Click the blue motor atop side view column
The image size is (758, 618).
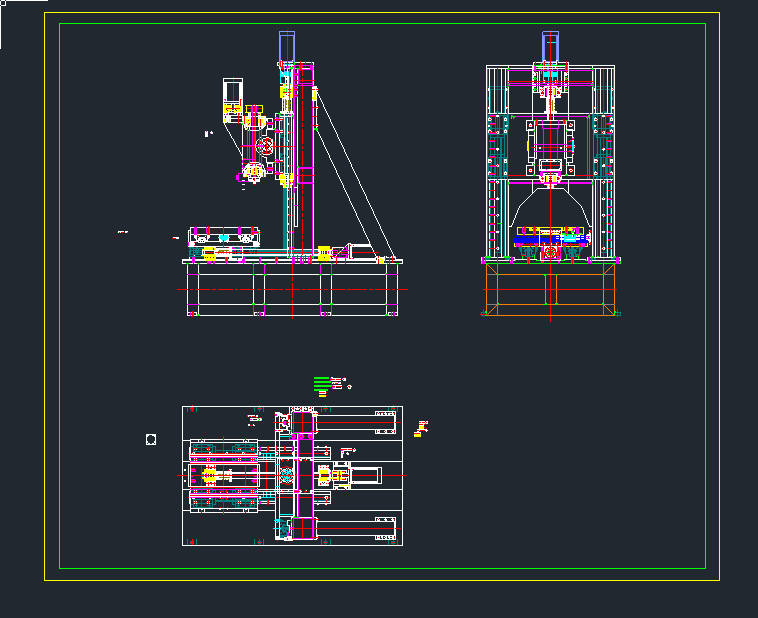pos(287,46)
